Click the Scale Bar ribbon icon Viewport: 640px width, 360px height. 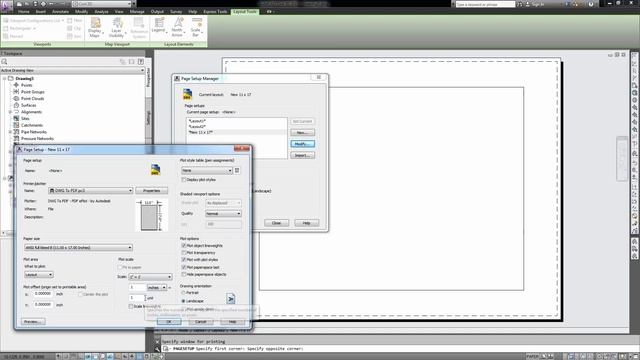pyautogui.click(x=196, y=27)
